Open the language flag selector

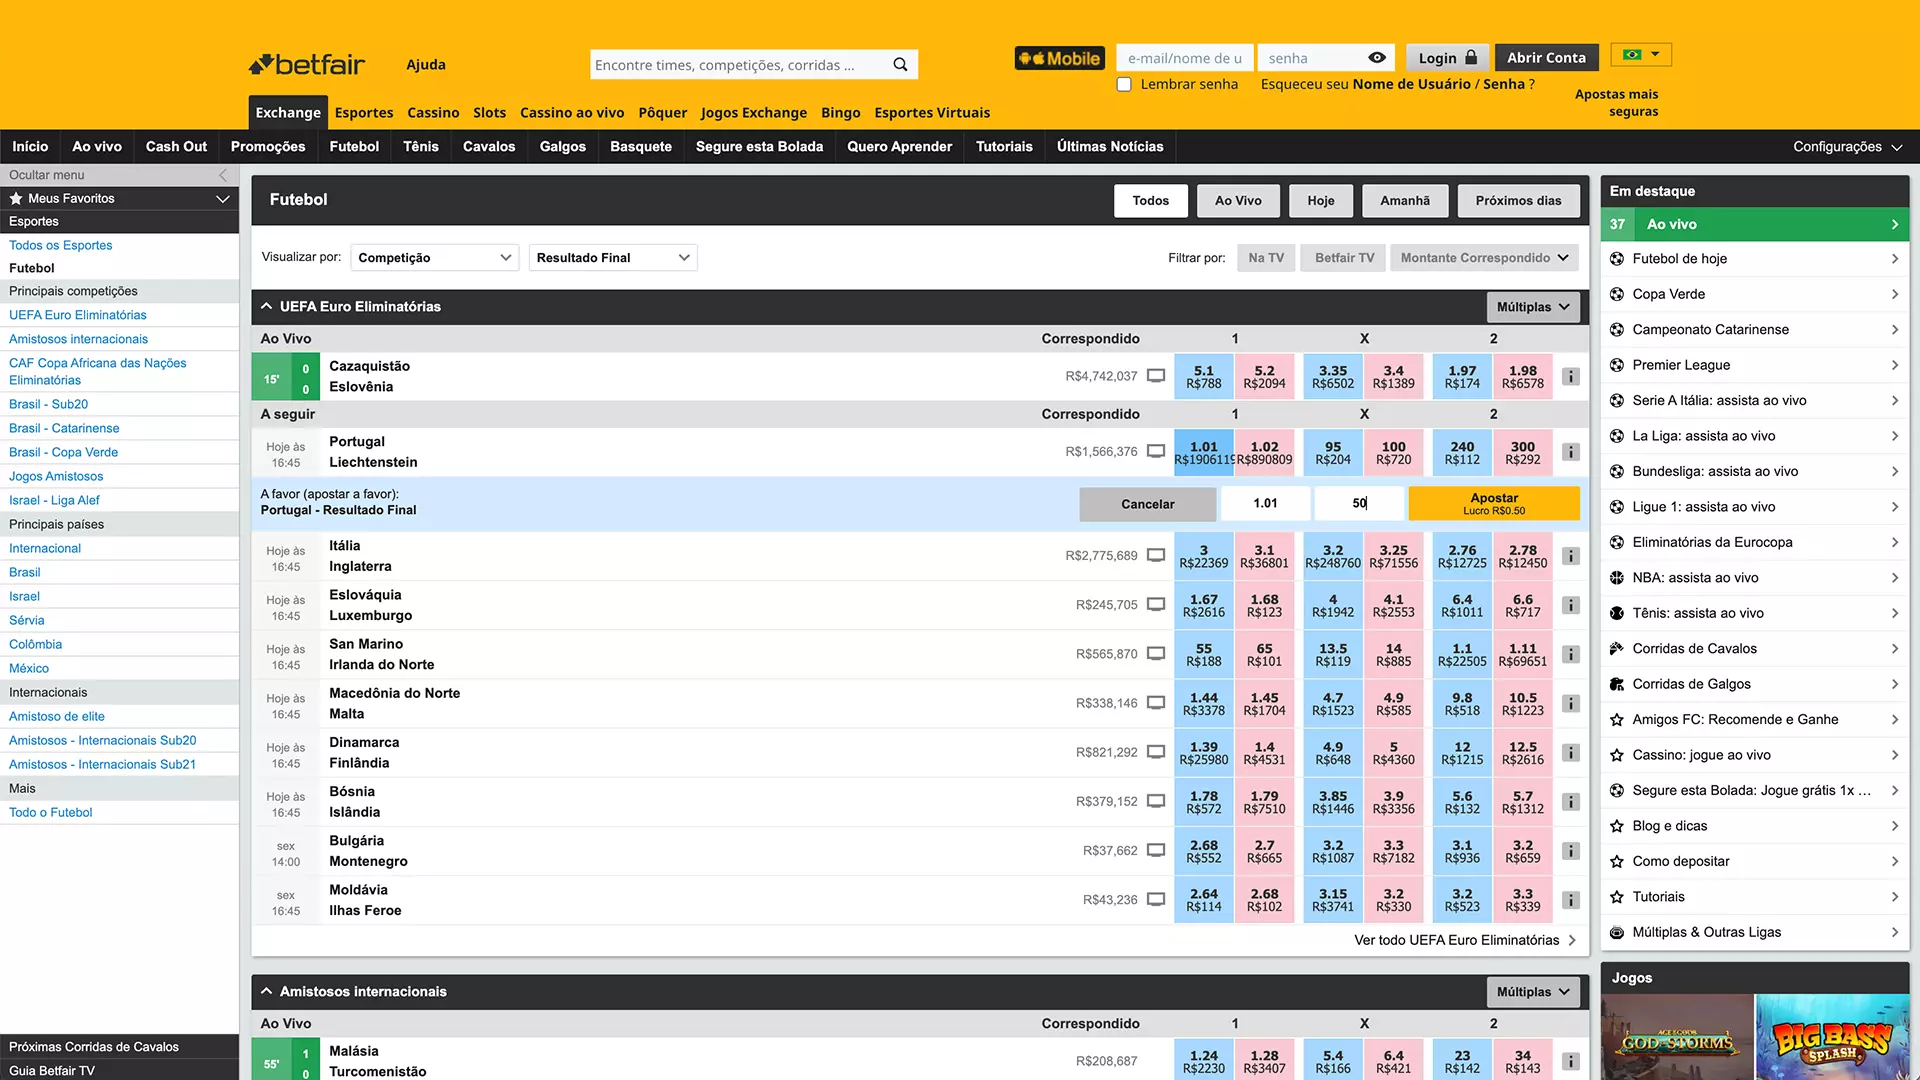[x=1641, y=55]
